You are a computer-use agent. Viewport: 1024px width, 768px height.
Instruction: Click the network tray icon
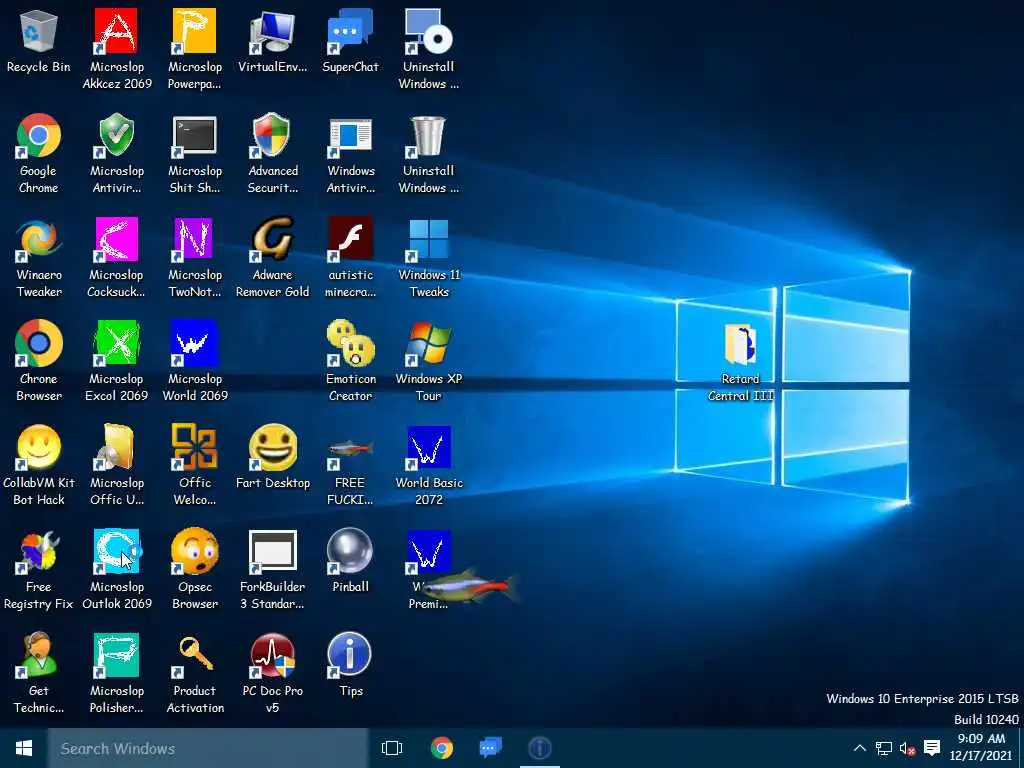[x=884, y=748]
